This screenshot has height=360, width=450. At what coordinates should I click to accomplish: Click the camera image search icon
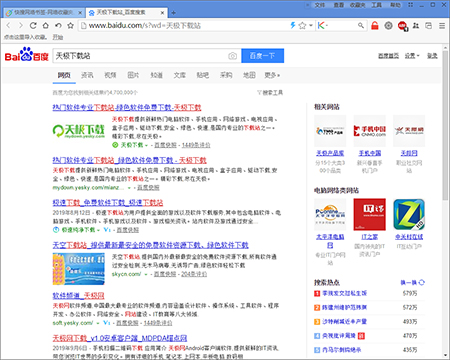(232, 56)
